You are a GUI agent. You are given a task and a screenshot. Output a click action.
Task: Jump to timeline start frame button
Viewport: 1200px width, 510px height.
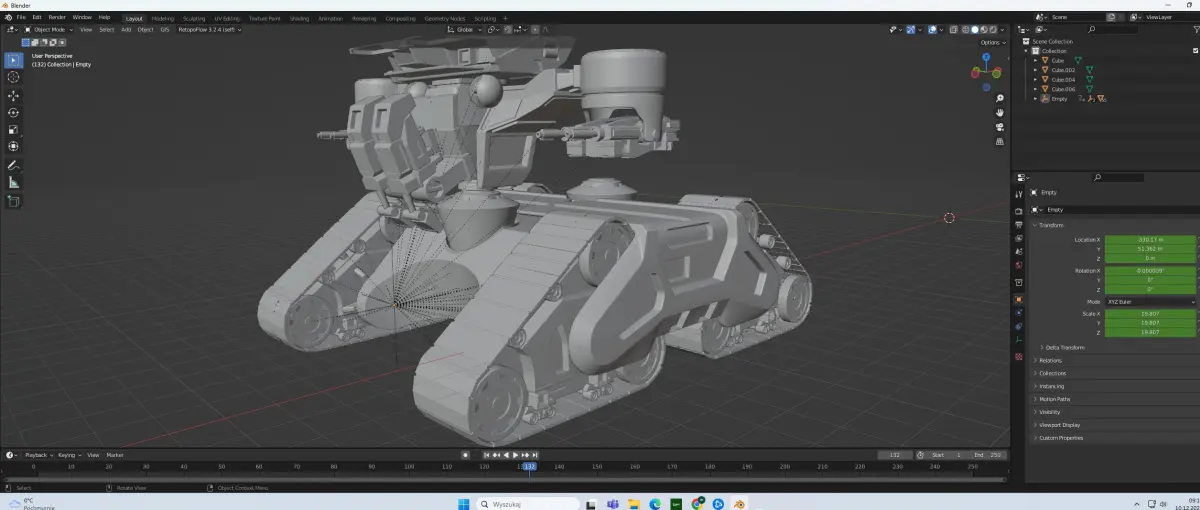click(x=487, y=455)
